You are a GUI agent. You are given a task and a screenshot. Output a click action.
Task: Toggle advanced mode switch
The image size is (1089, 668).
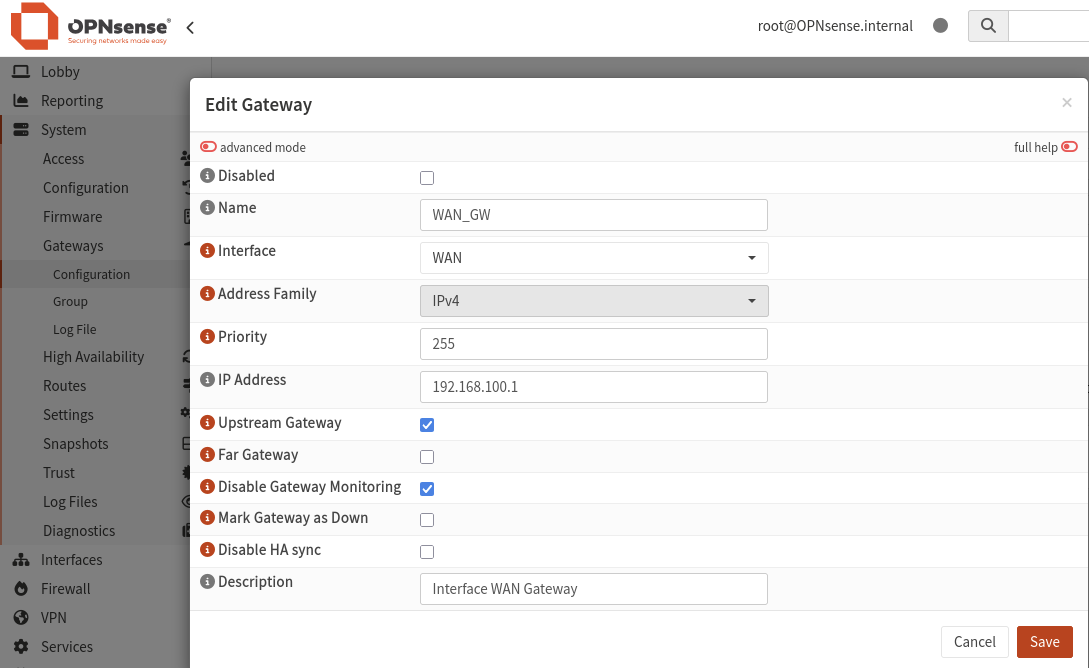[x=208, y=147]
